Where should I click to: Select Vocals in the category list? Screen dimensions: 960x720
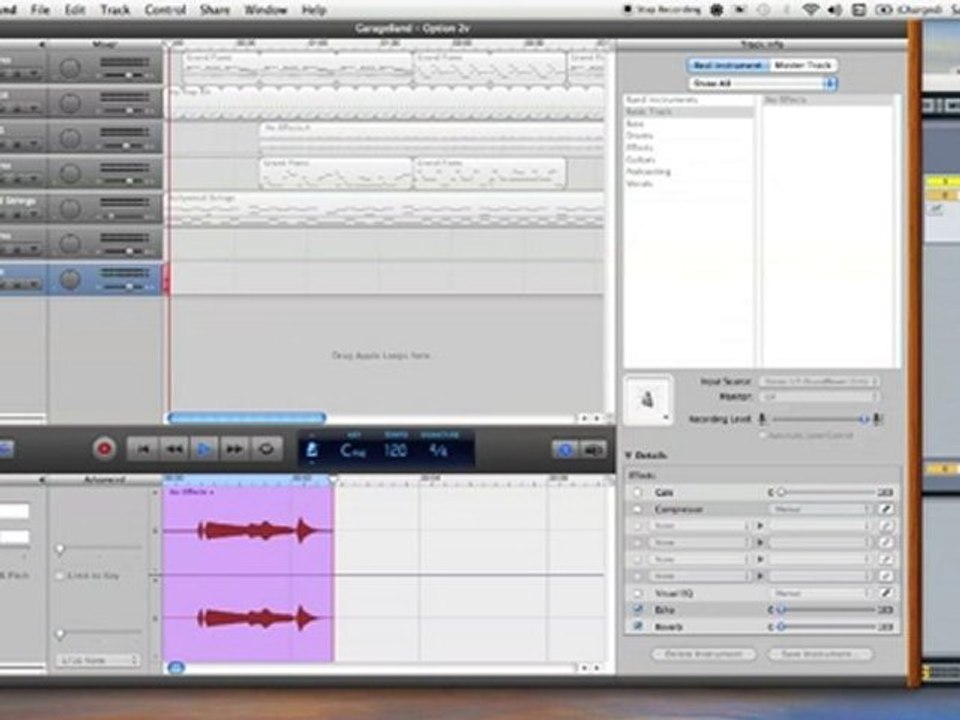click(x=688, y=183)
